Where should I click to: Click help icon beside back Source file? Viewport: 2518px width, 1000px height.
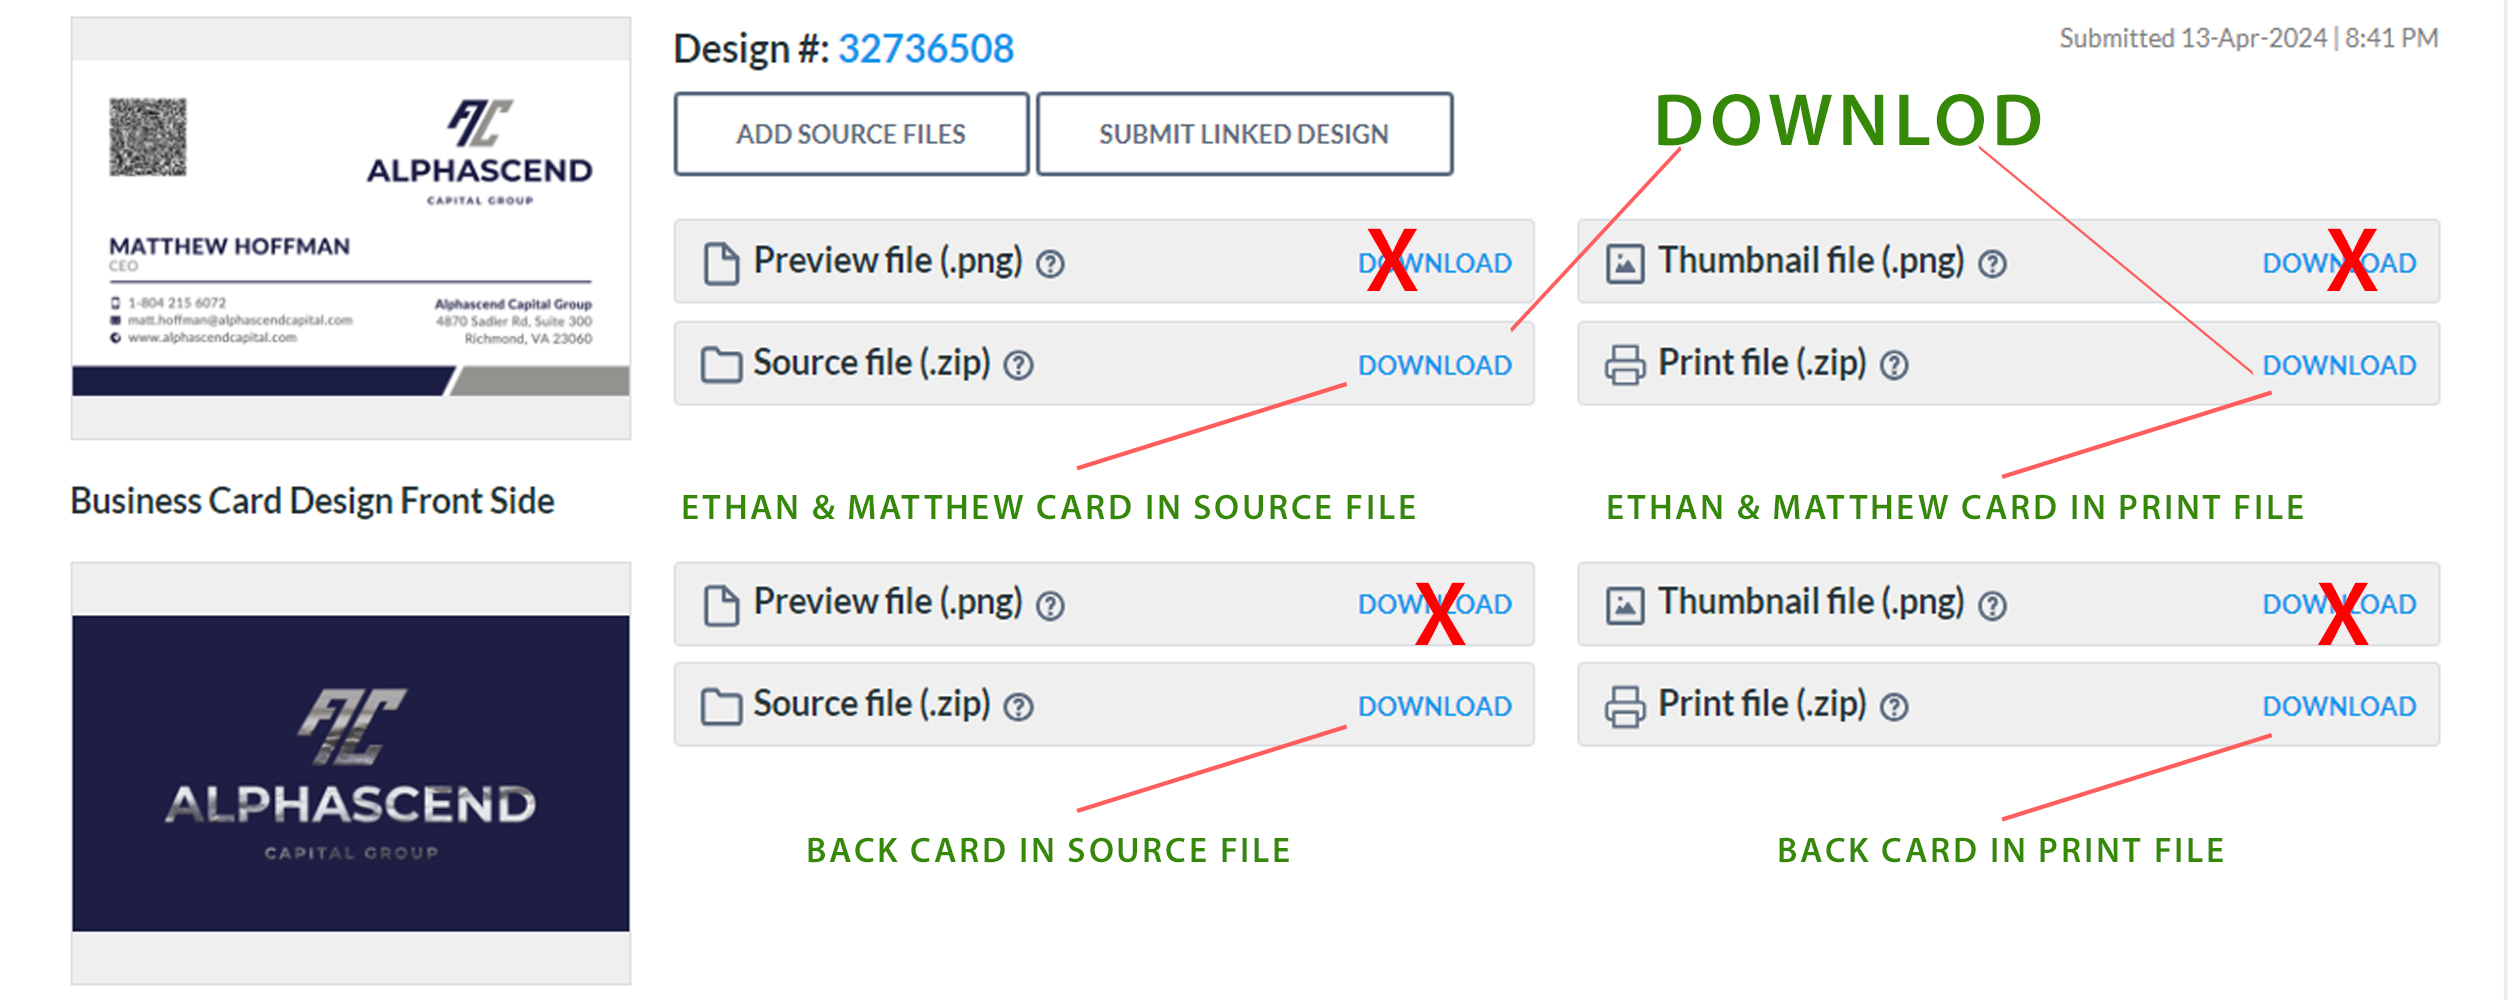click(1018, 708)
